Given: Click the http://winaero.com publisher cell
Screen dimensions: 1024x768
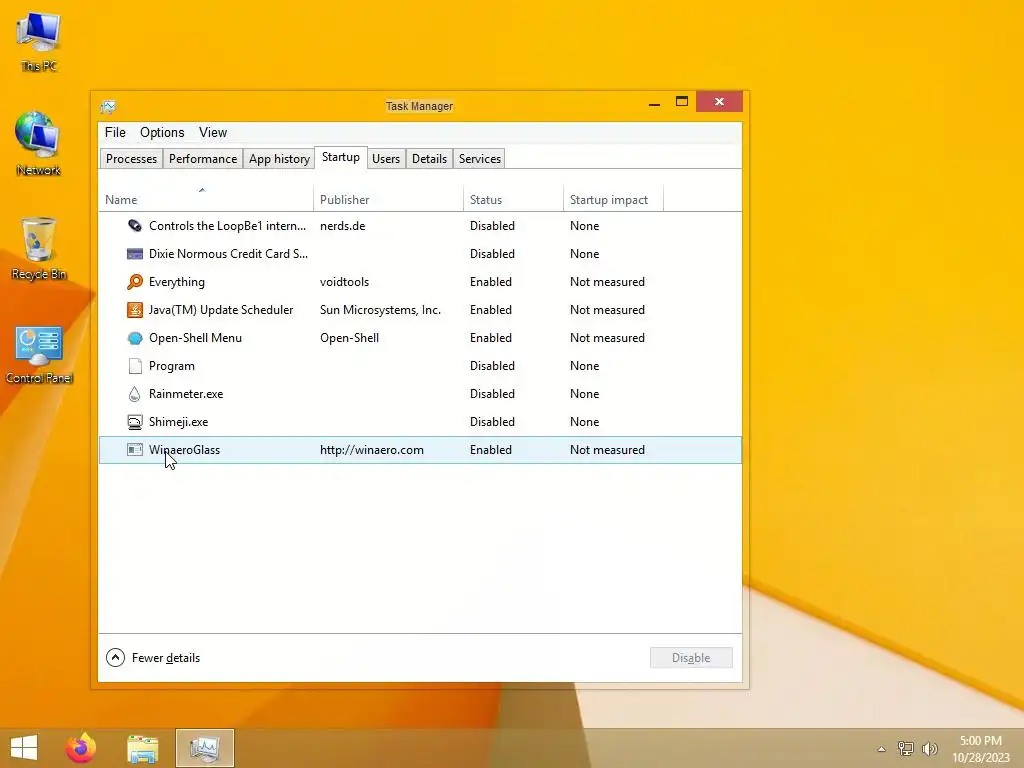Looking at the screenshot, I should 372,450.
